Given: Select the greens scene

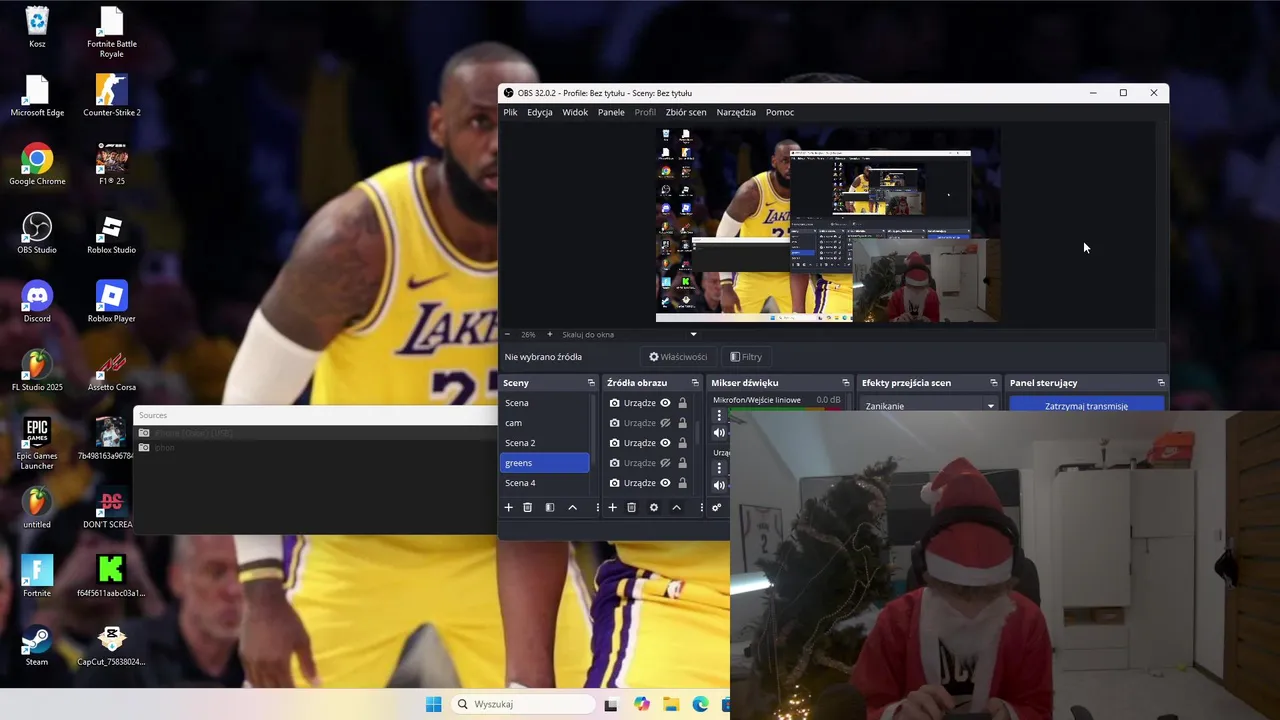Looking at the screenshot, I should [544, 463].
